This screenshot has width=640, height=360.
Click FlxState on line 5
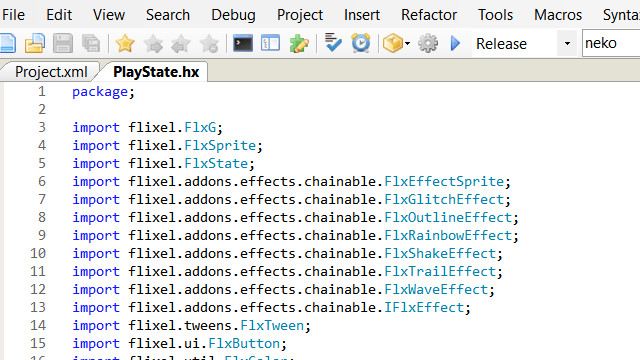(216, 164)
